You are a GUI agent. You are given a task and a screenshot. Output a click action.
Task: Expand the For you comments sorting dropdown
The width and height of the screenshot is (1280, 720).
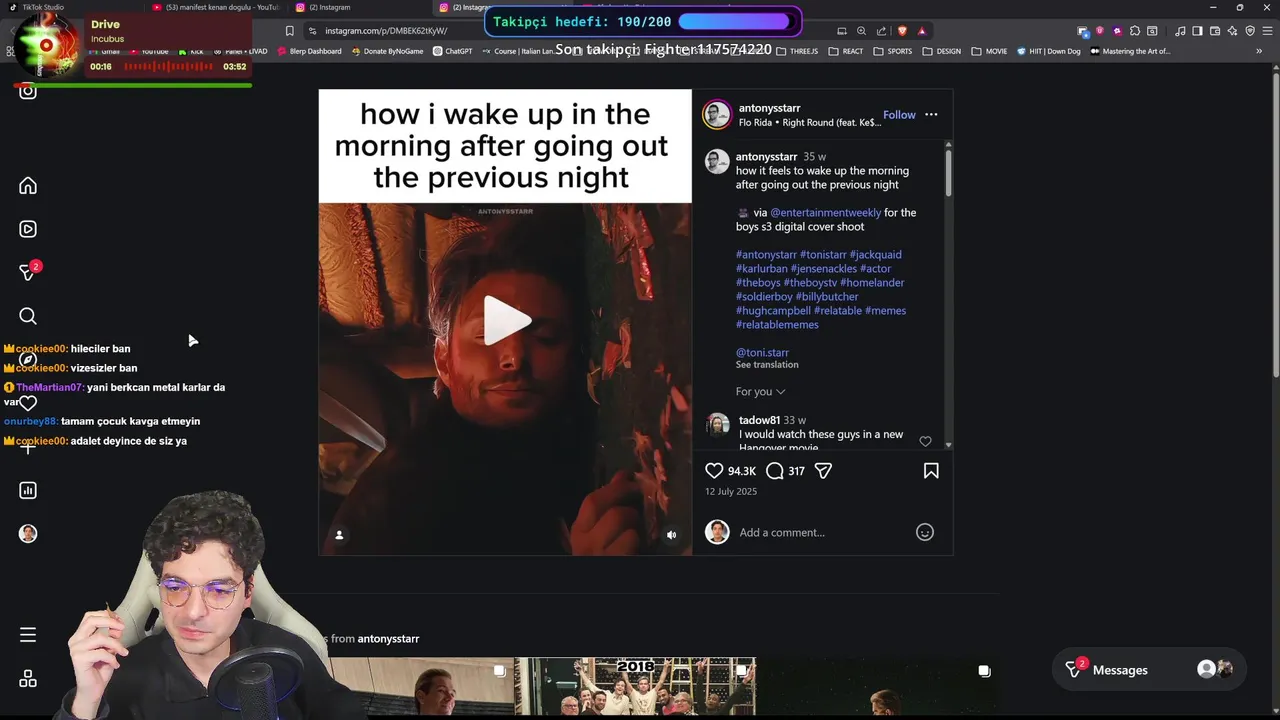(761, 392)
